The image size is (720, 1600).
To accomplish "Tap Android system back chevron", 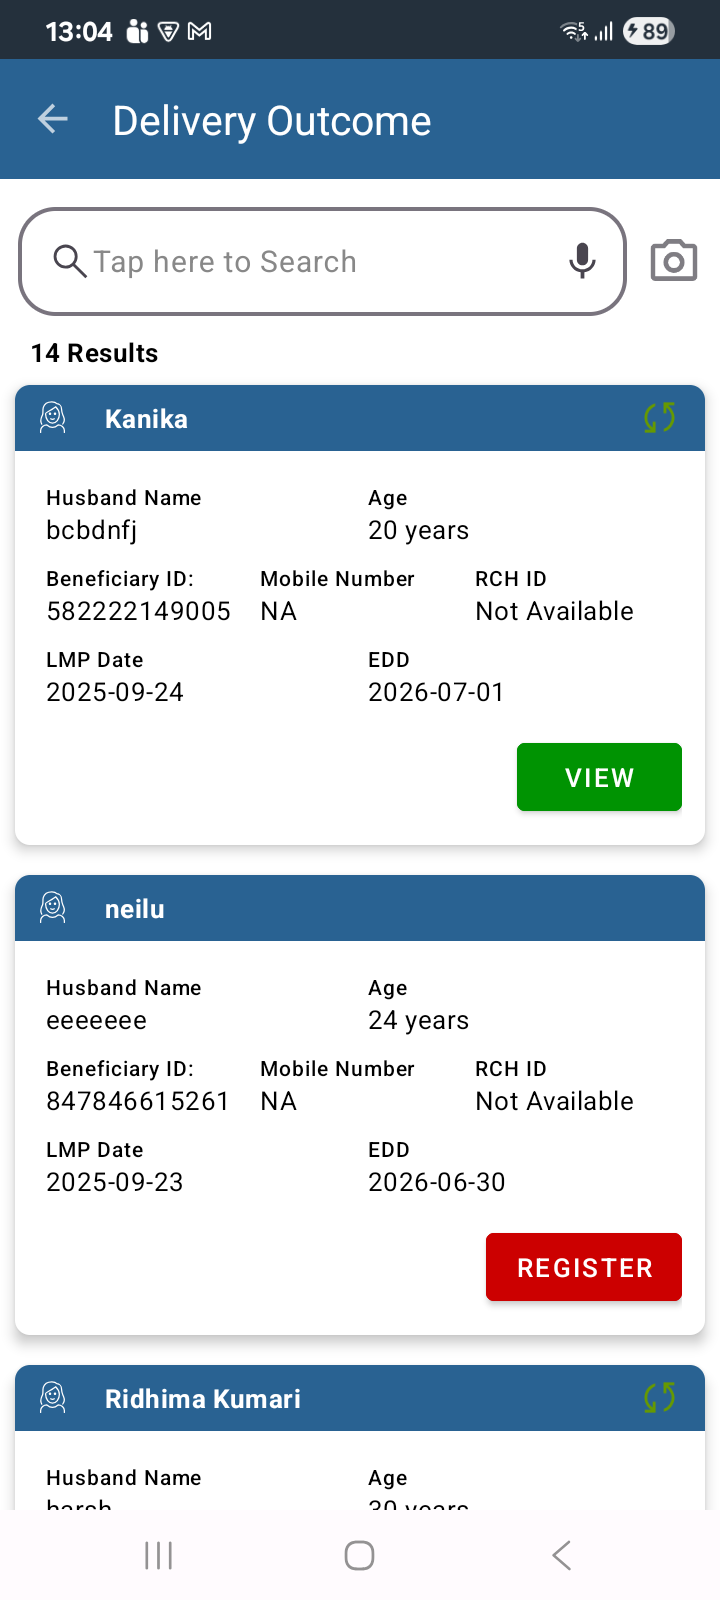I will click(x=562, y=1555).
